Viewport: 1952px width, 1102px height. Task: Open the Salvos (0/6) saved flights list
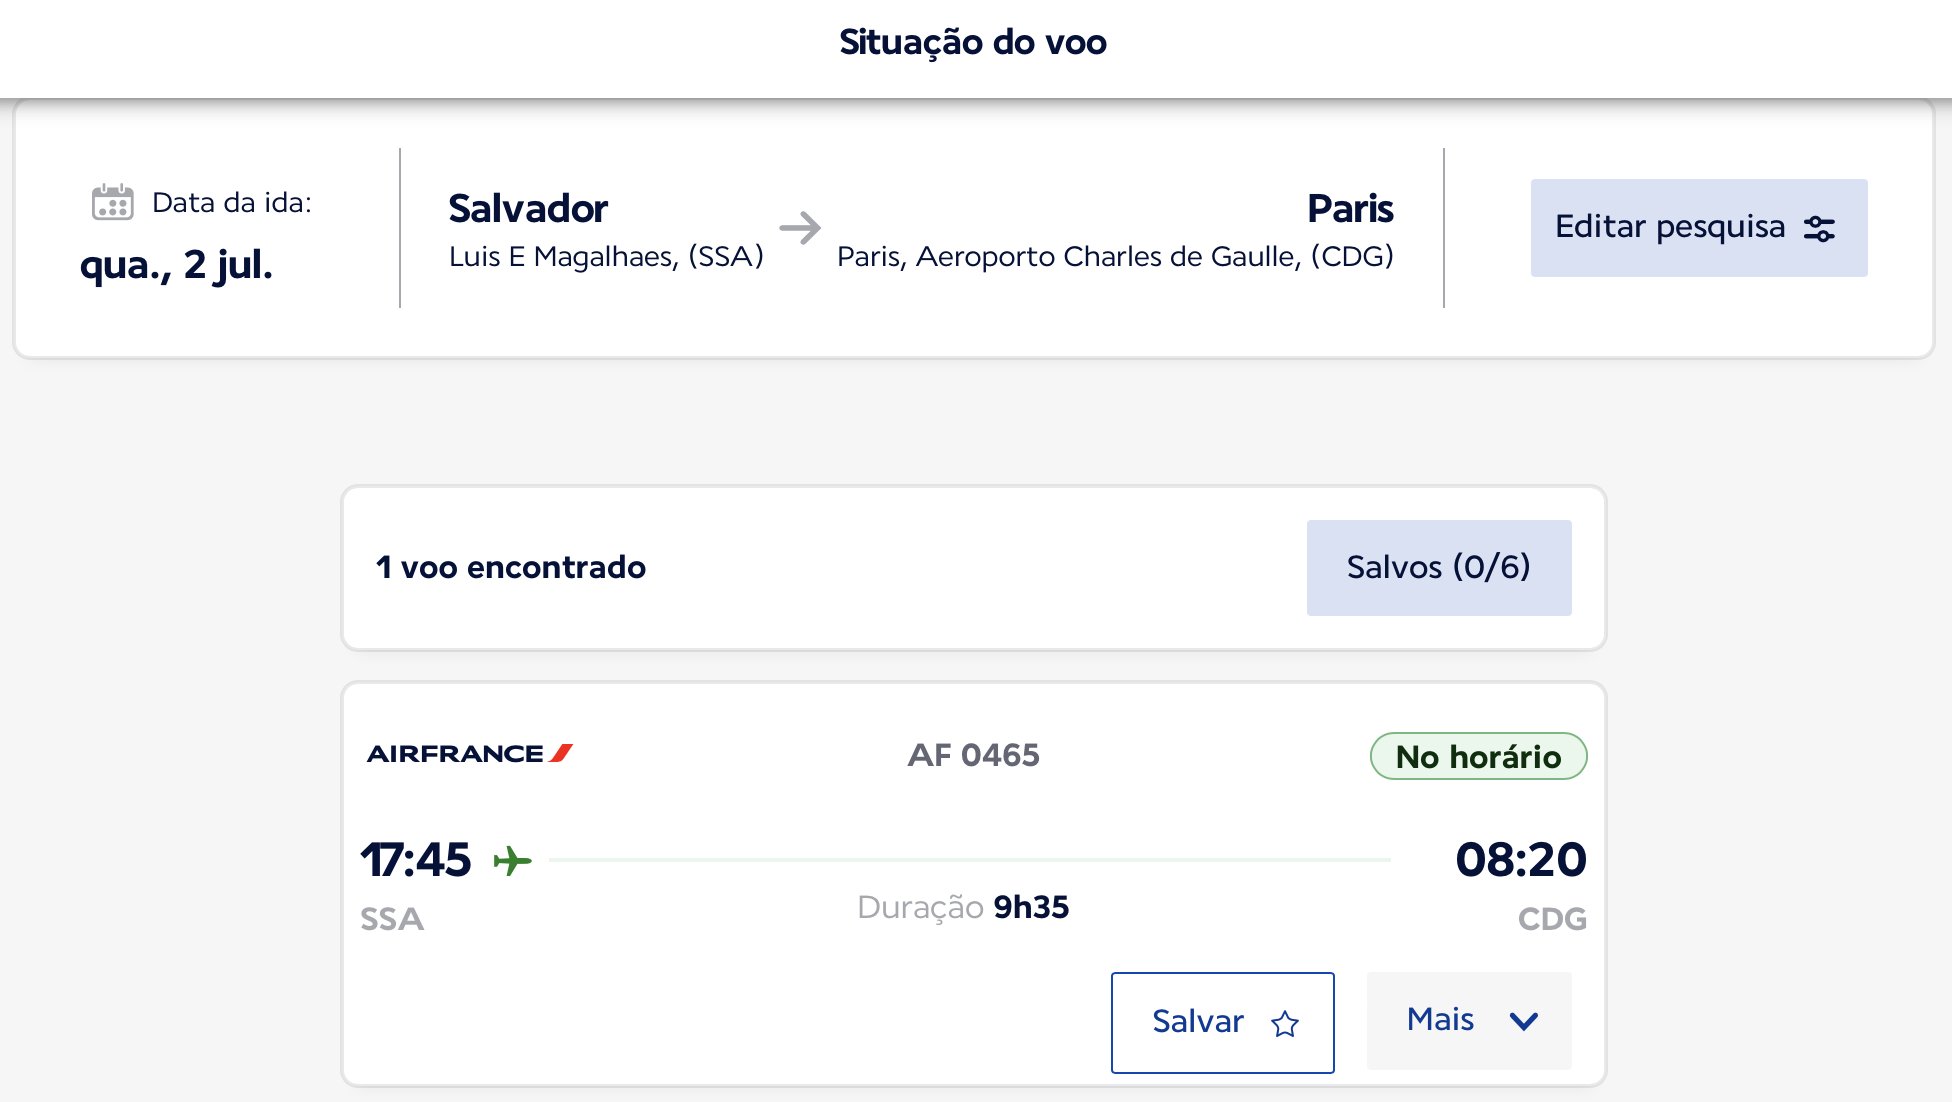click(1439, 567)
